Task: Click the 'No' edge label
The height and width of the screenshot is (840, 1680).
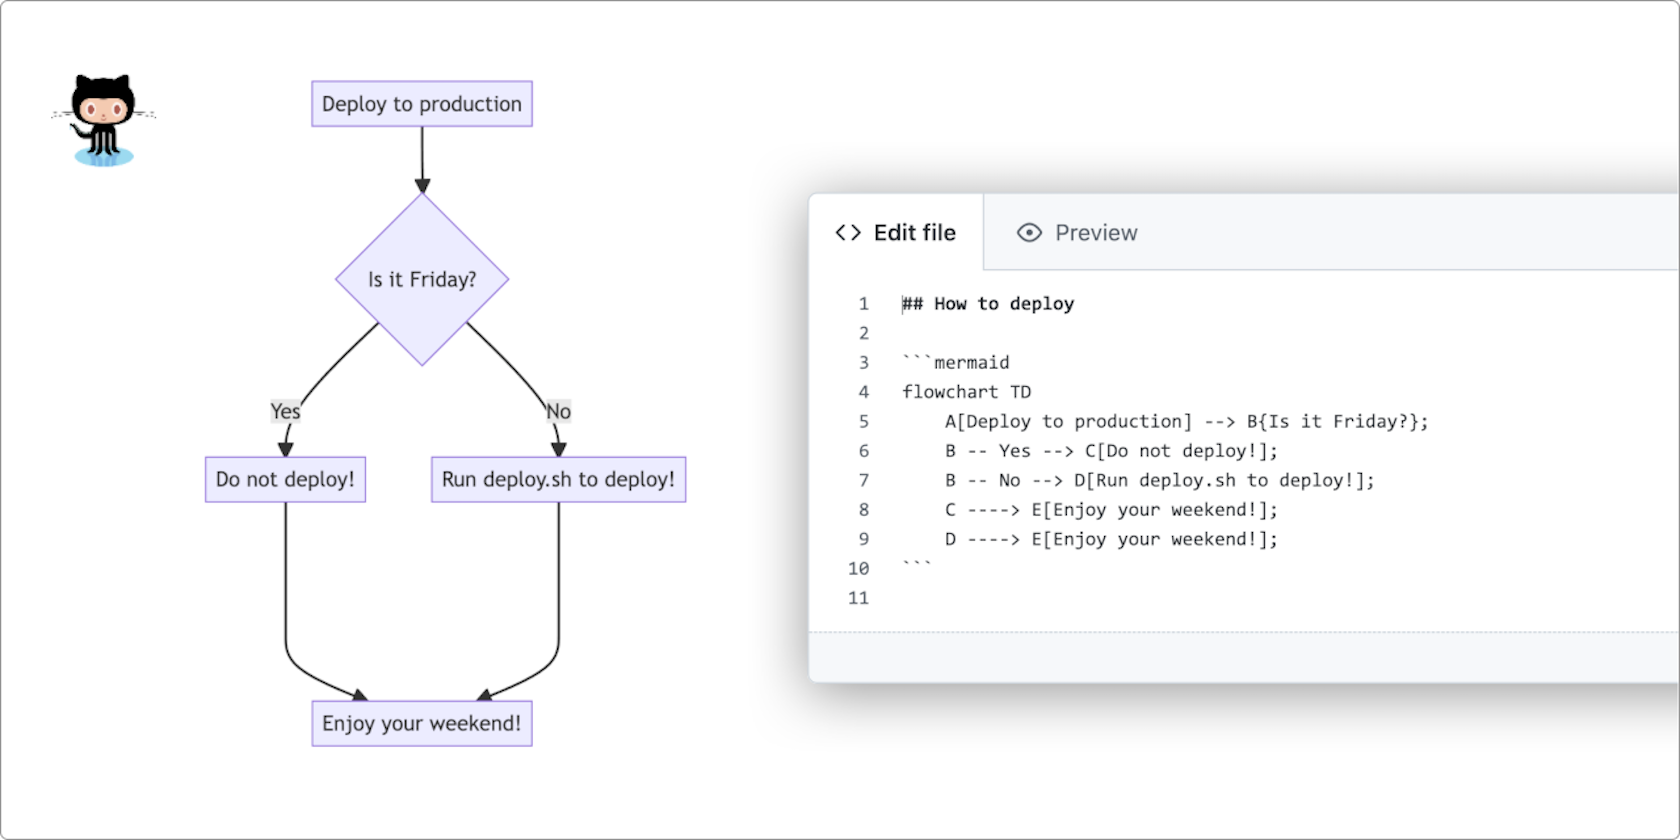Action: click(x=557, y=411)
